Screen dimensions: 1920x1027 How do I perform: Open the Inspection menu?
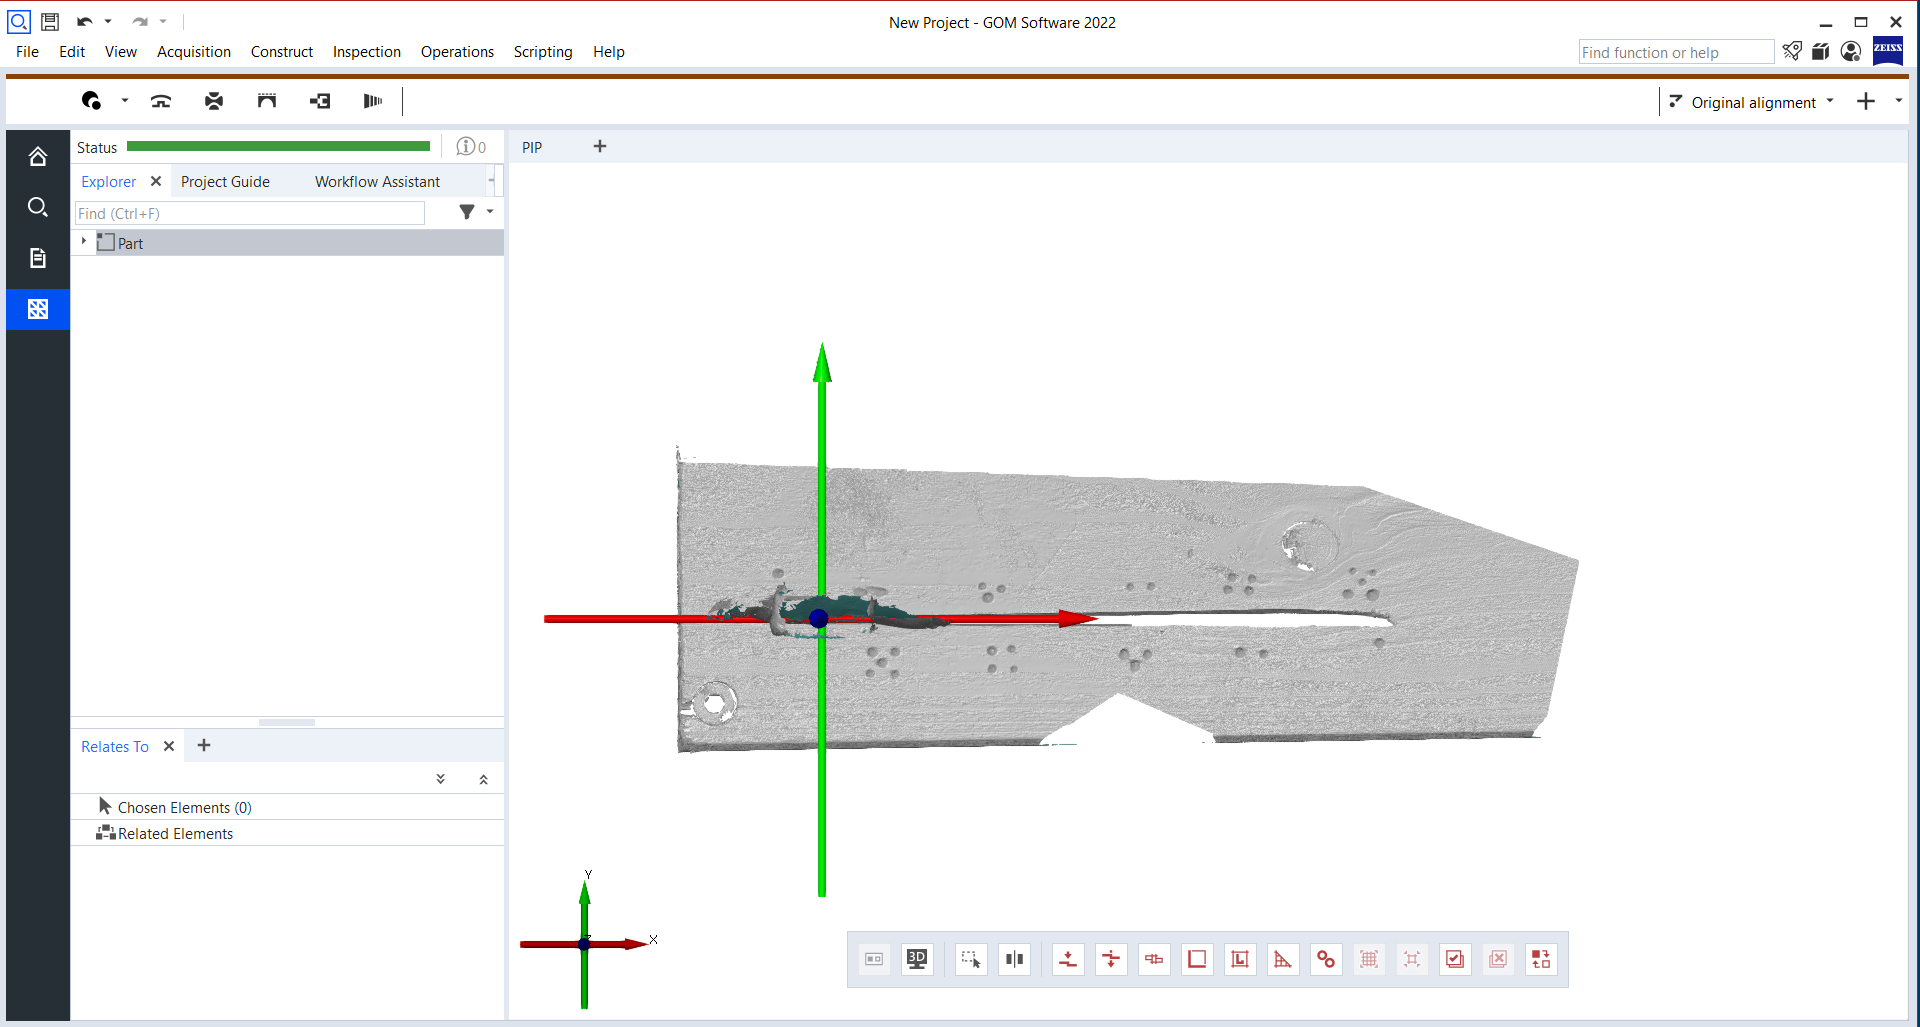point(367,52)
